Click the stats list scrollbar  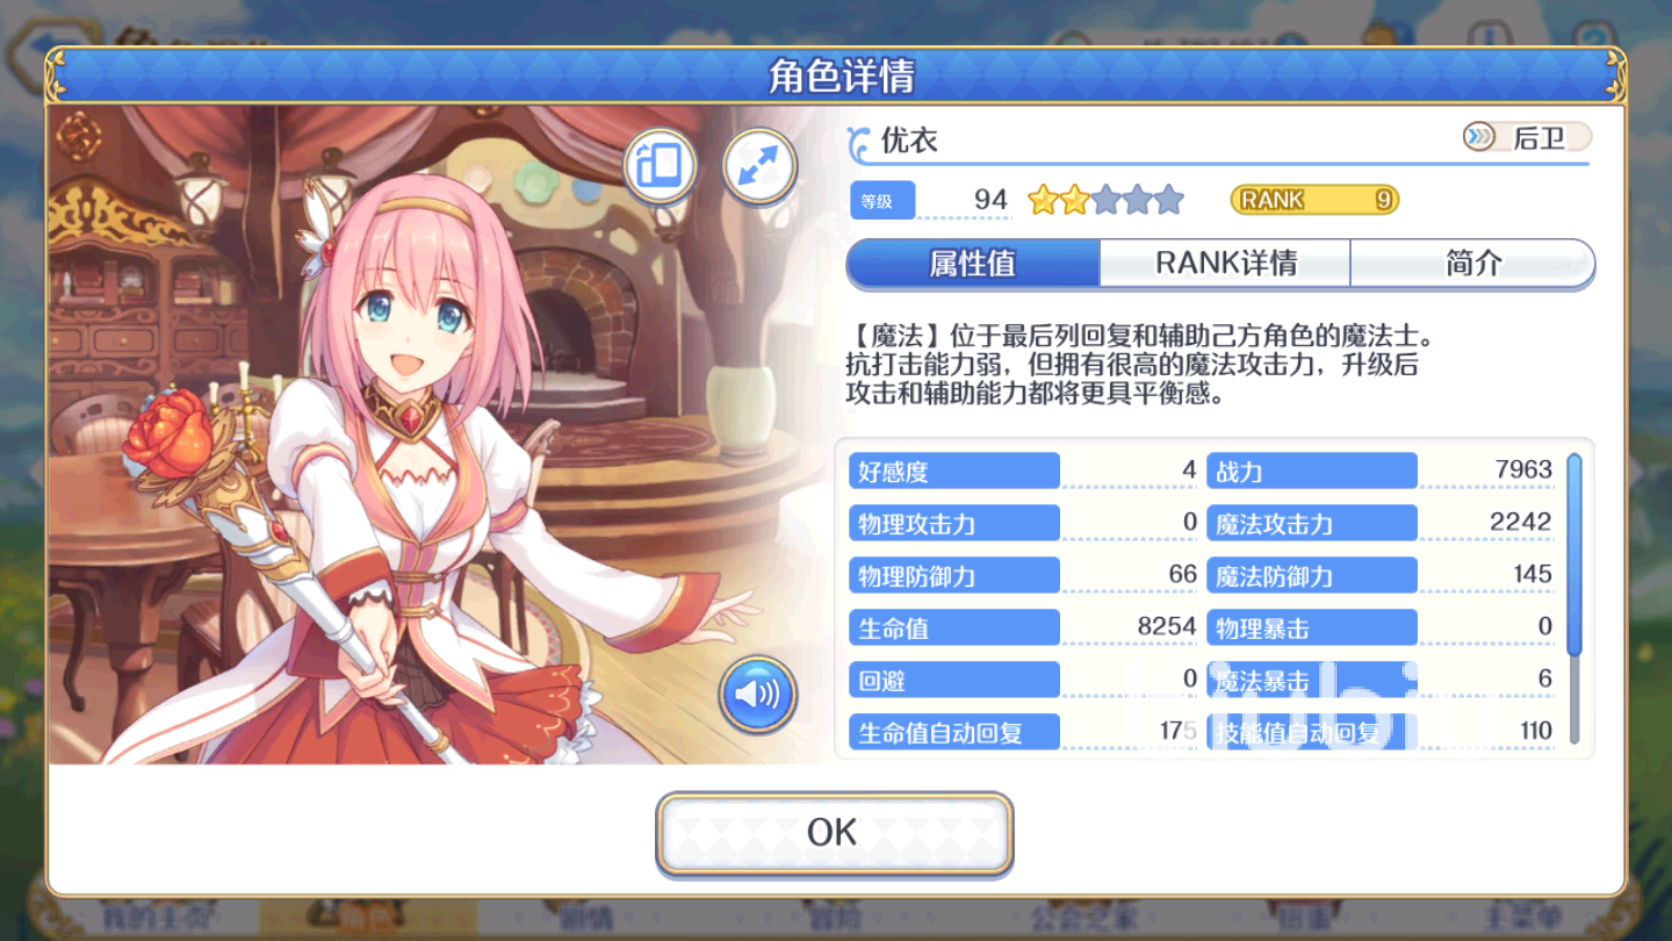(x=1574, y=598)
